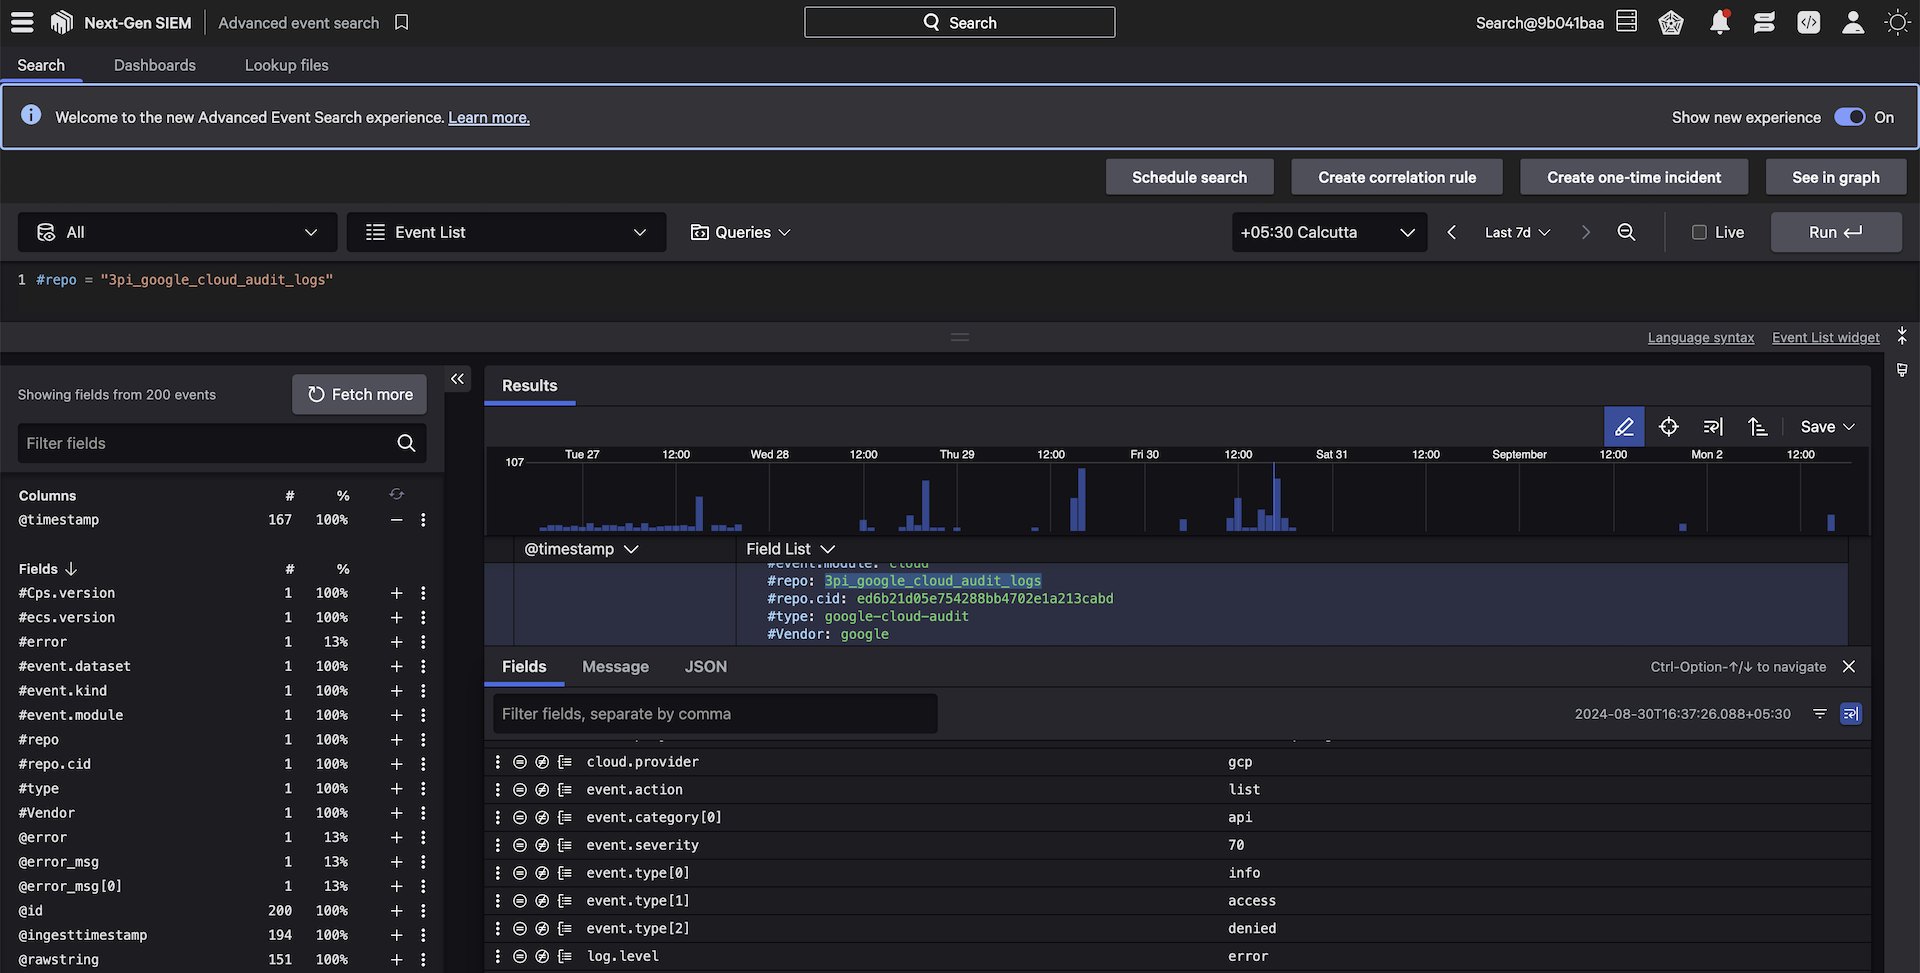Switch to the JSON tab
Screen dimensions: 1920x973
tap(705, 667)
